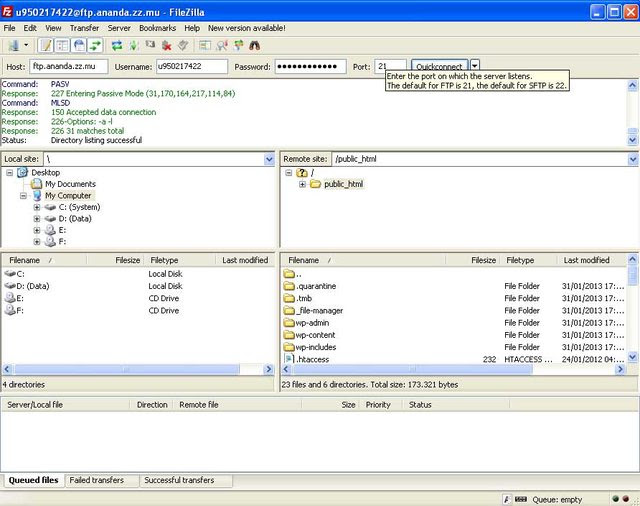The width and height of the screenshot is (640, 506).
Task: Expand the F: drive node
Action: 37,241
